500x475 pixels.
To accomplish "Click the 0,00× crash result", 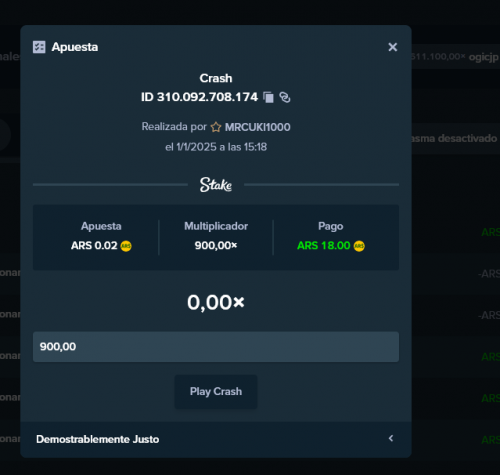I will (x=216, y=302).
